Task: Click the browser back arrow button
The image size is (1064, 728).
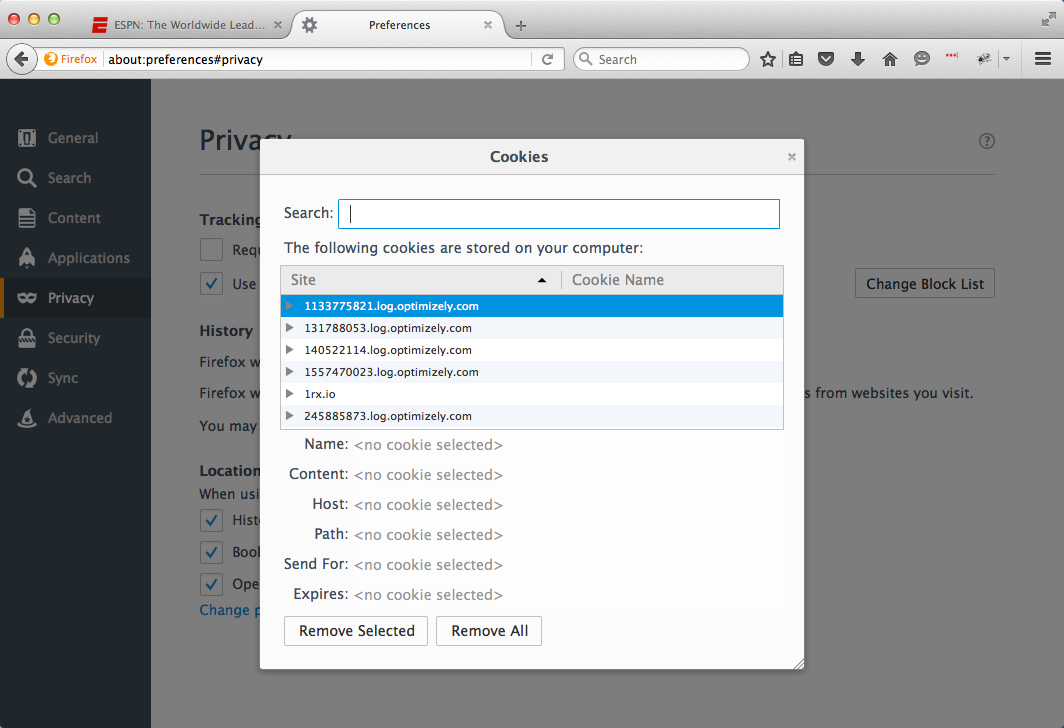Action: pos(21,59)
